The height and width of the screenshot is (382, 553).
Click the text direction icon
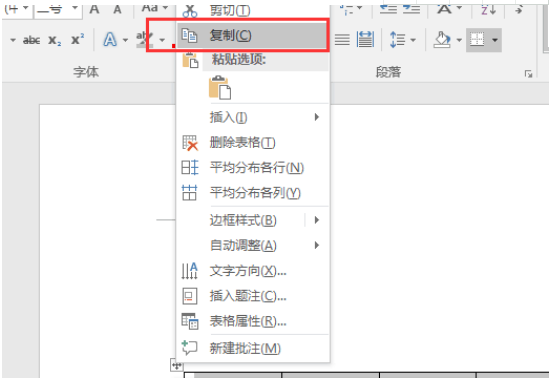pos(190,271)
